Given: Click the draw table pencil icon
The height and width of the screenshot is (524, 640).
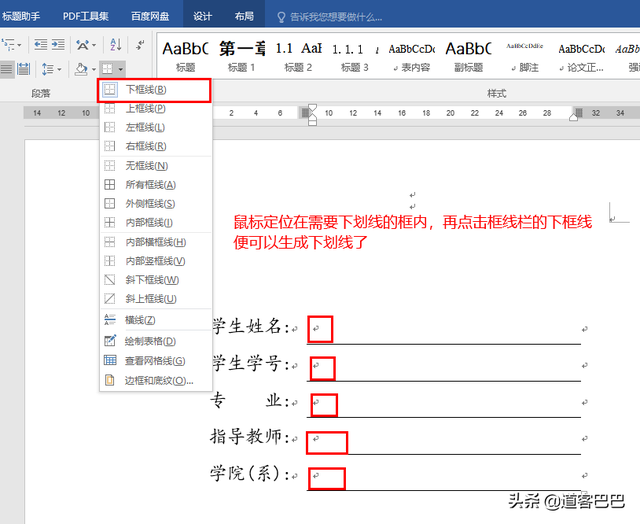Looking at the screenshot, I should tap(110, 341).
